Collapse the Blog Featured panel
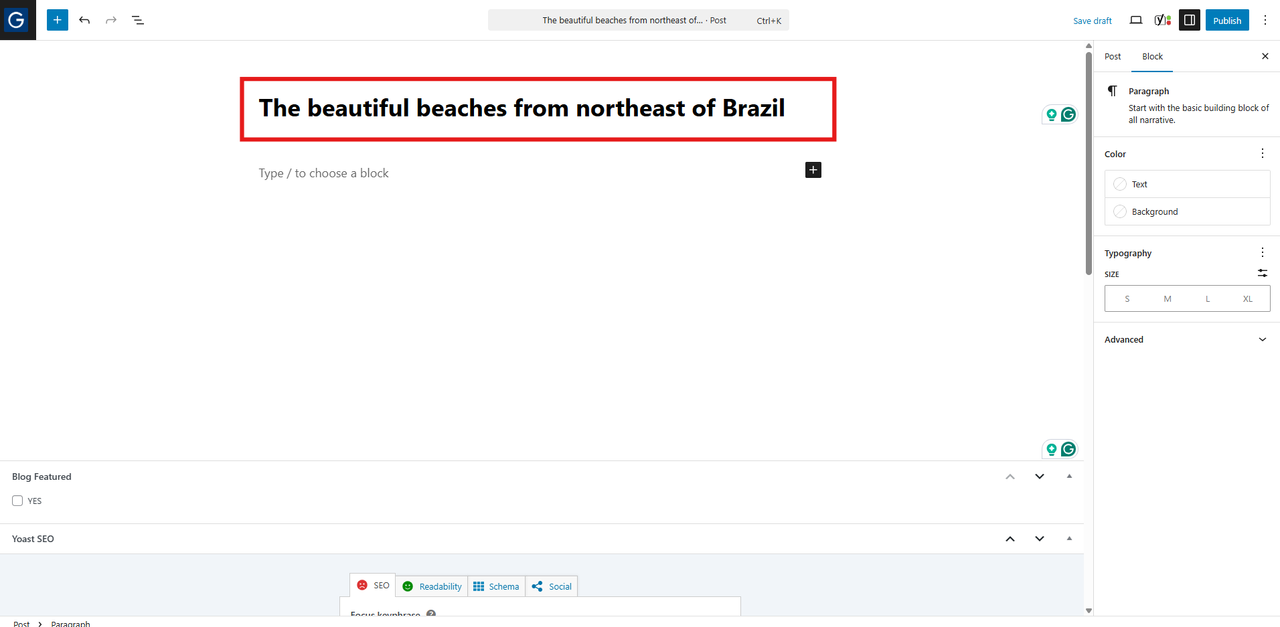 click(x=1069, y=477)
